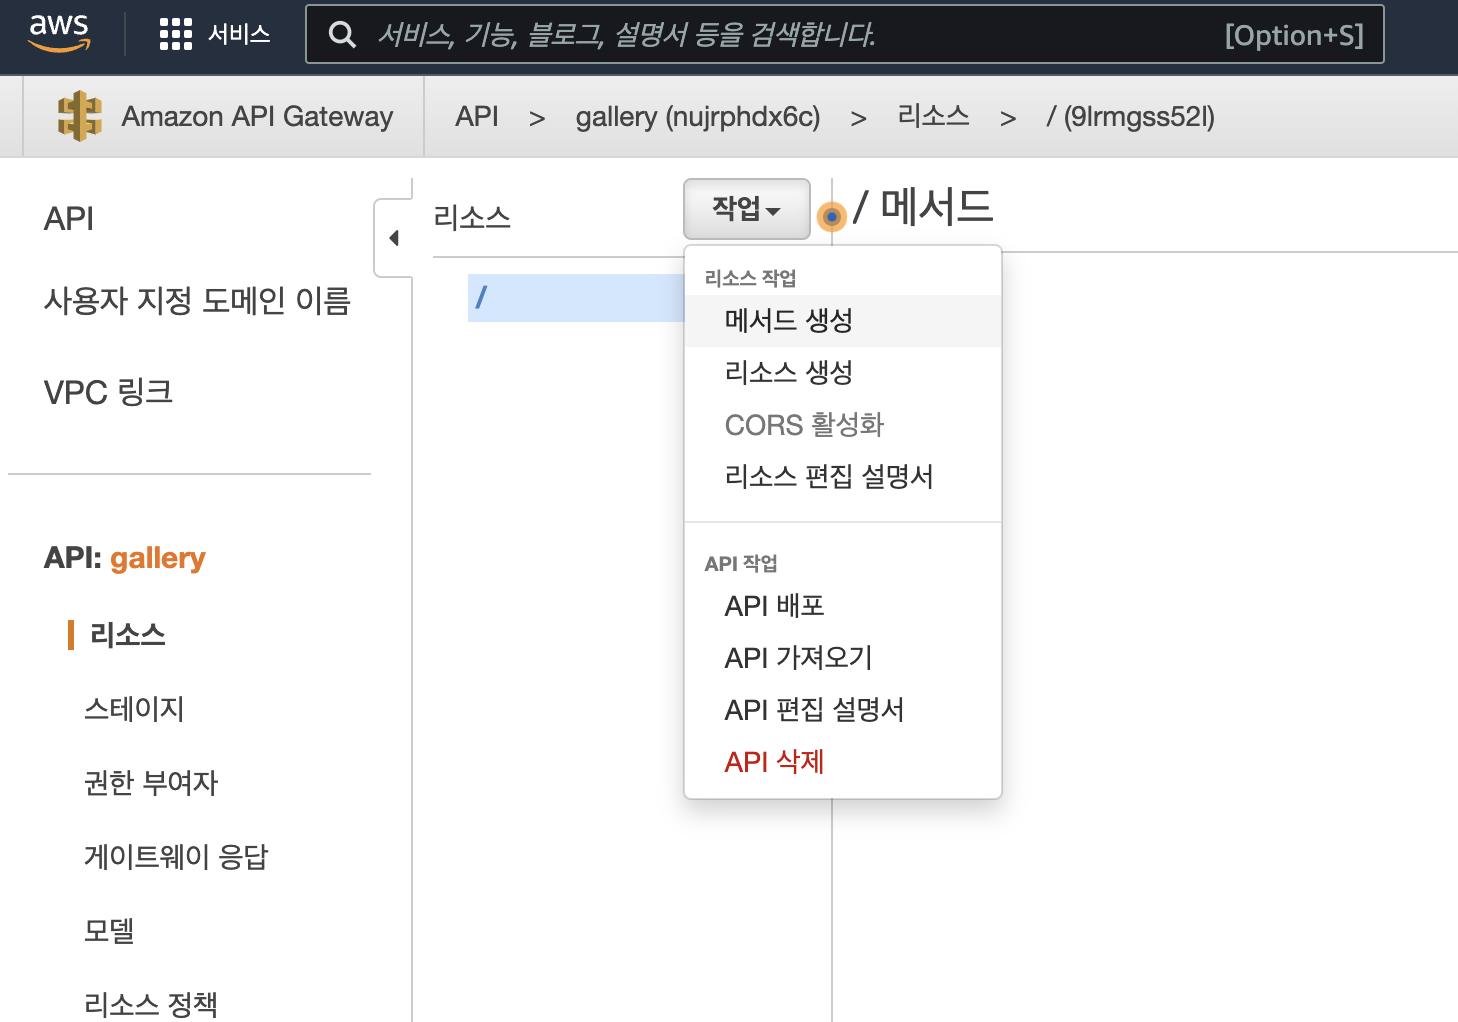Screen dimensions: 1458x1022
Task: Go to API breadcrumb link
Action: coord(477,117)
